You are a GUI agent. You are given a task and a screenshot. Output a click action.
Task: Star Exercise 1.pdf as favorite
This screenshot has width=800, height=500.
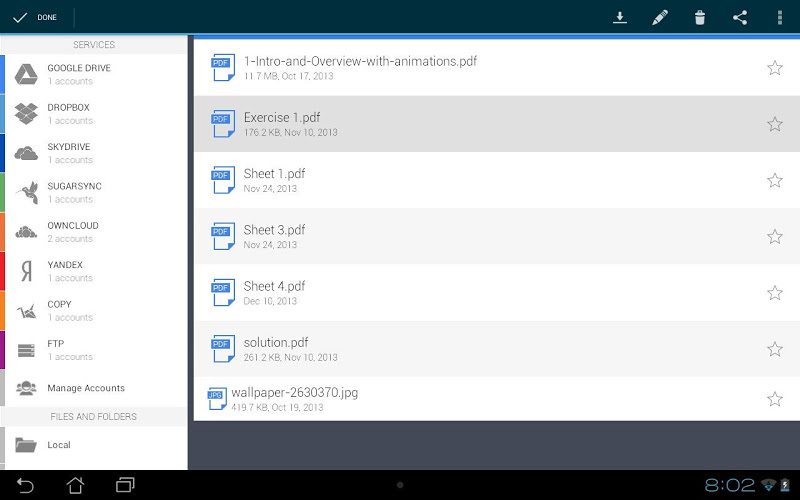pyautogui.click(x=774, y=124)
